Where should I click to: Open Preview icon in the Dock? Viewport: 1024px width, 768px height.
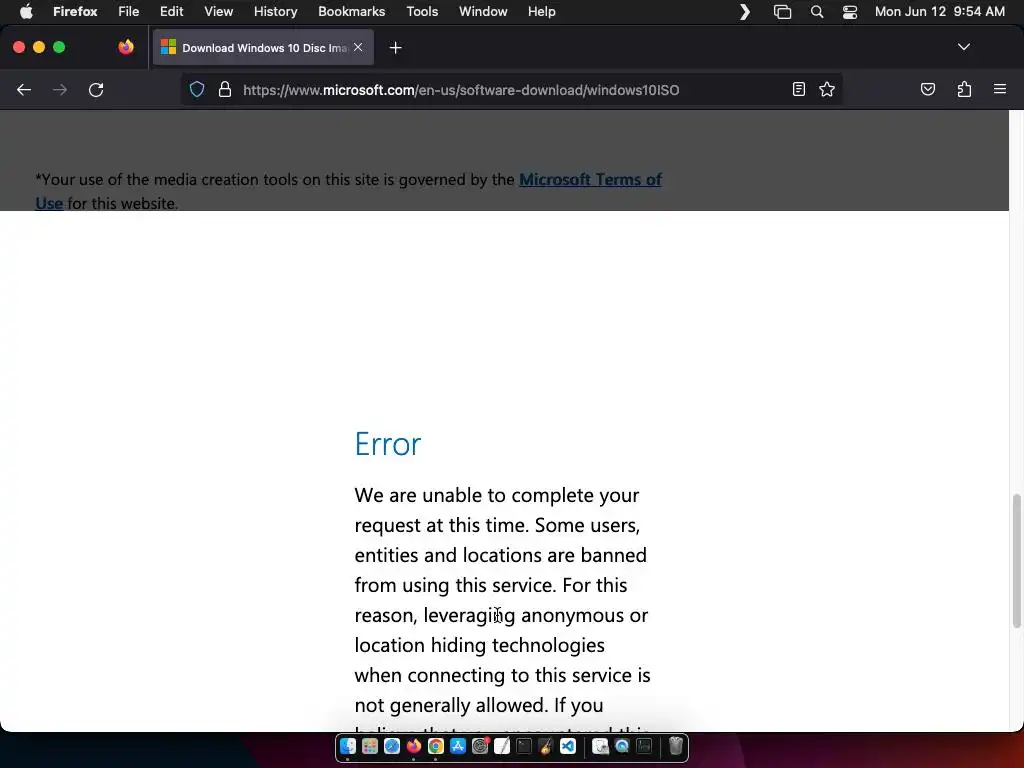click(600, 746)
